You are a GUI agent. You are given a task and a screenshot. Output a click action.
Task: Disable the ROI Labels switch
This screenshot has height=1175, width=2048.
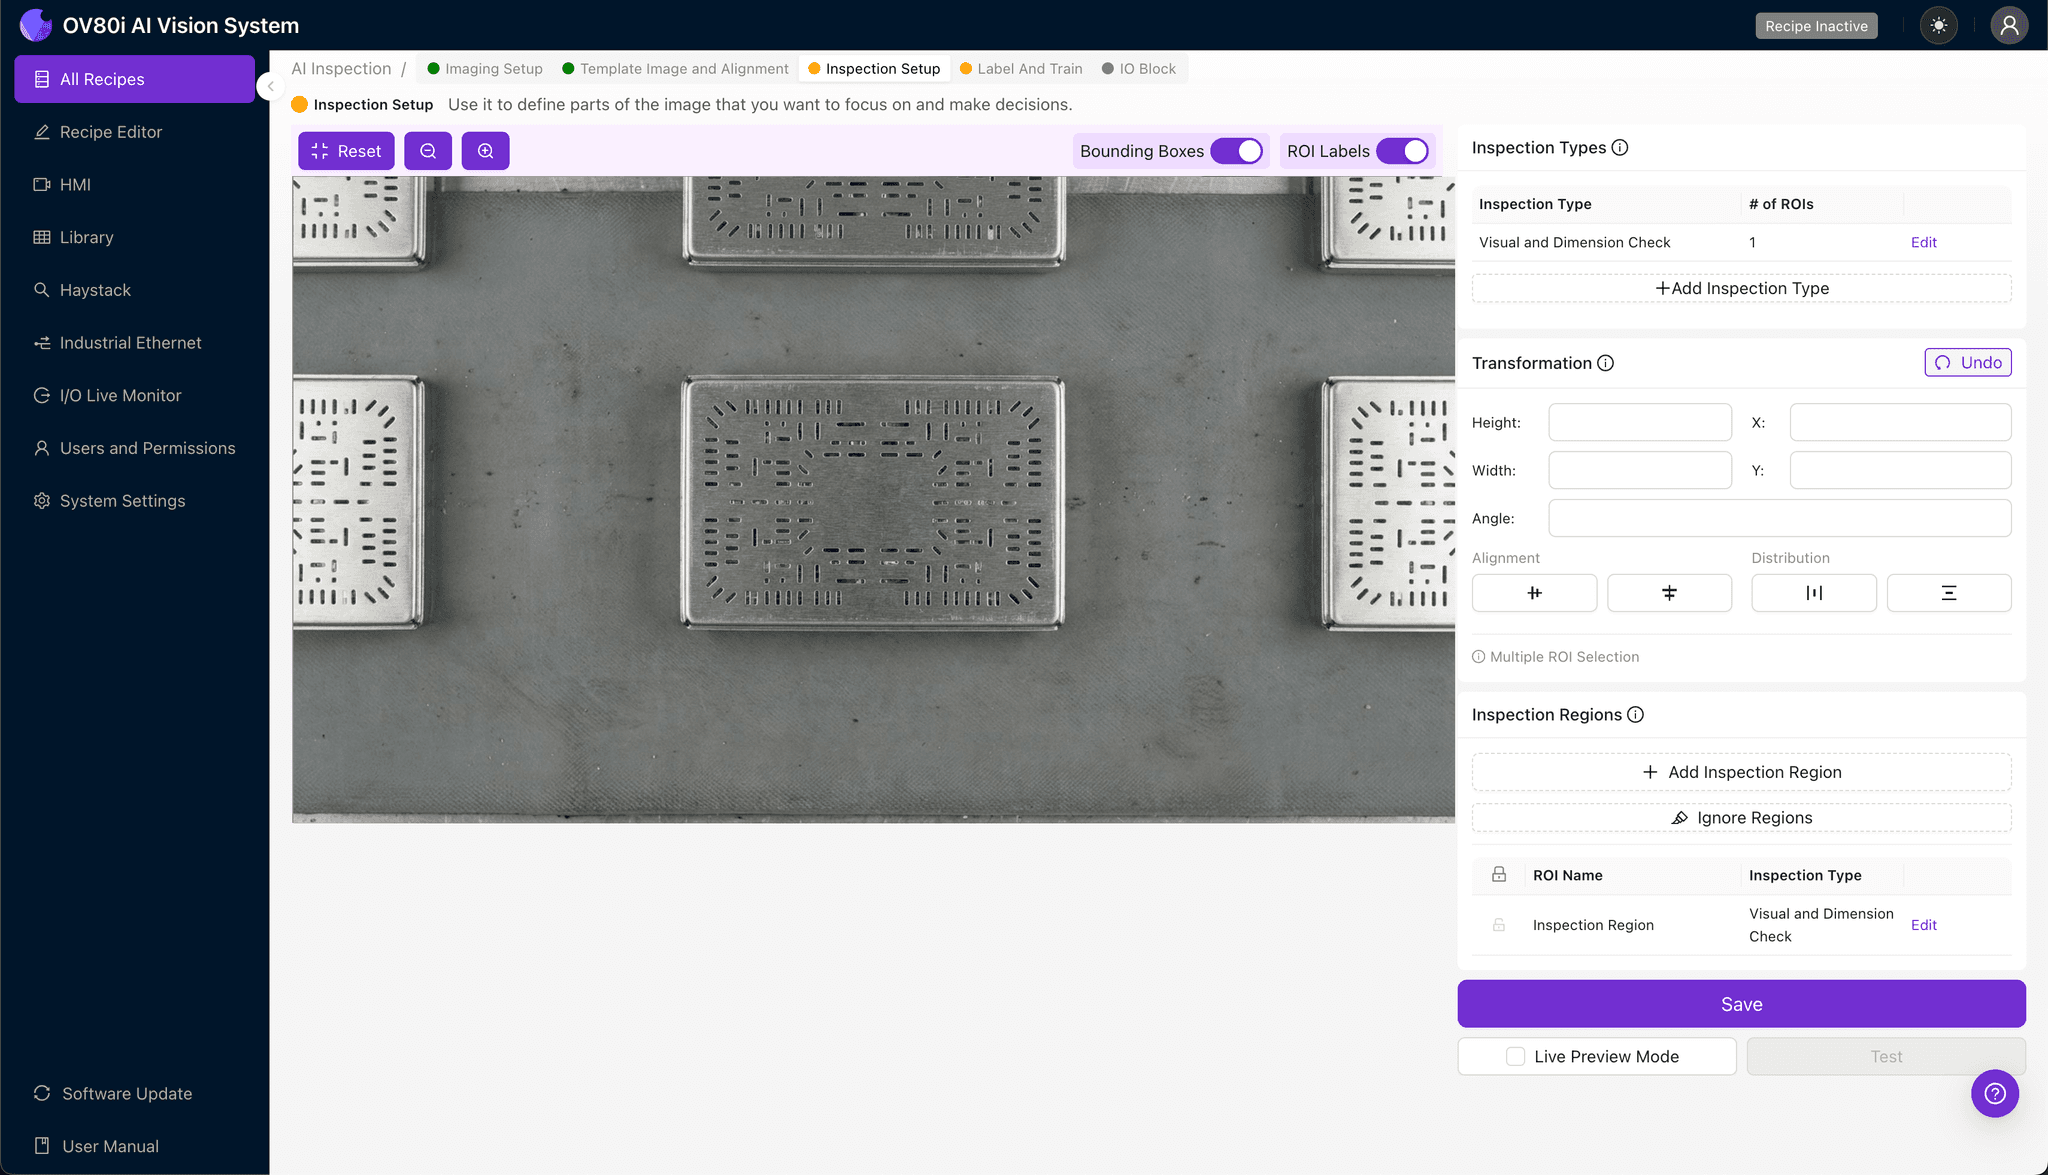pyautogui.click(x=1402, y=151)
